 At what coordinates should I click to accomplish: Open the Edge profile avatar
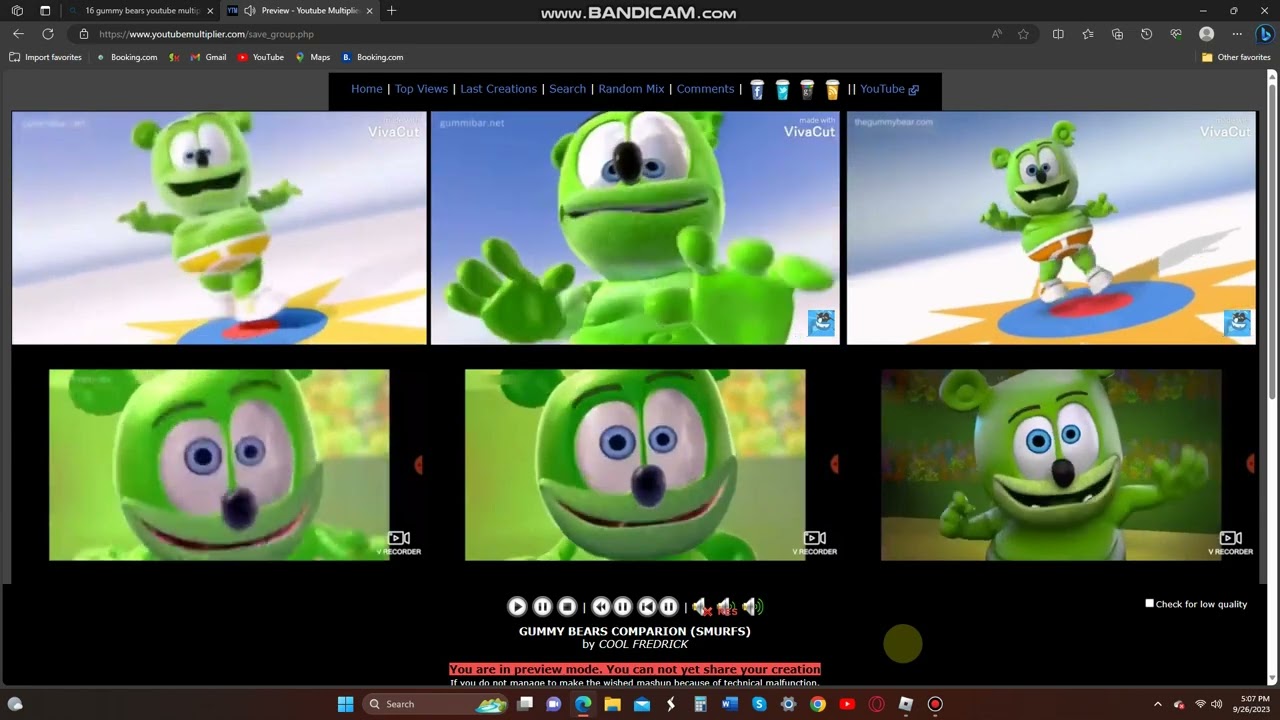point(1206,34)
